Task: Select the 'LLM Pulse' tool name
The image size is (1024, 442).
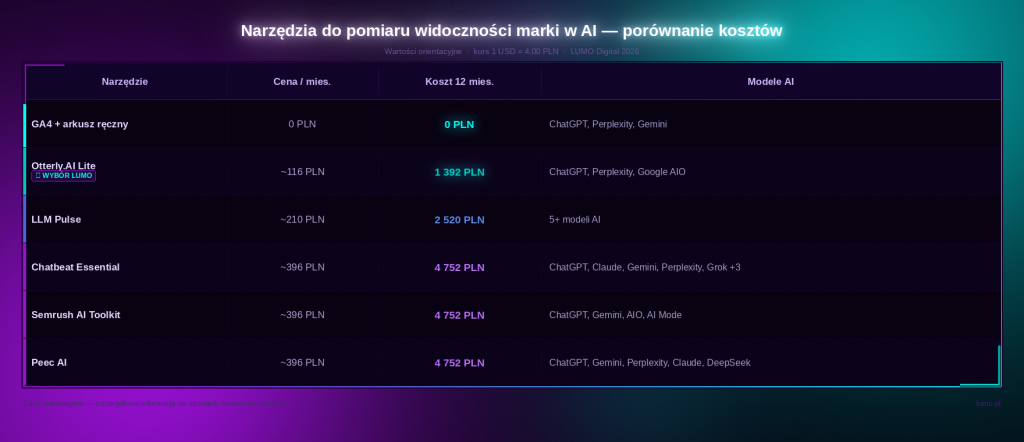Action: point(56,219)
